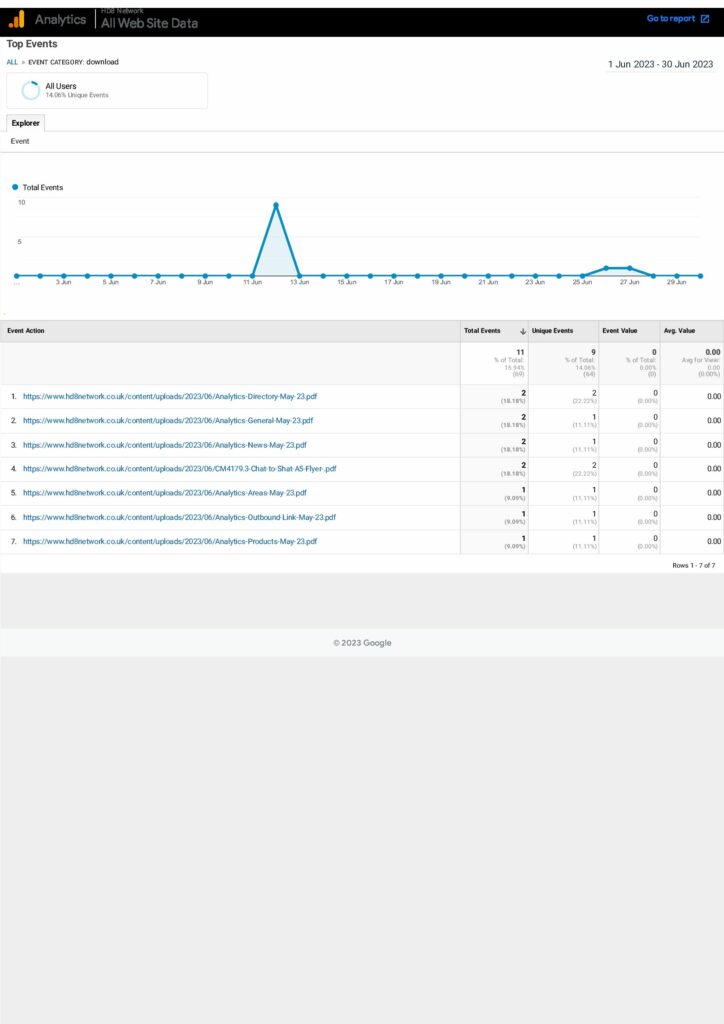This screenshot has height=1024, width=724.
Task: Click the external link icon beside Go to report
Action: (705, 19)
